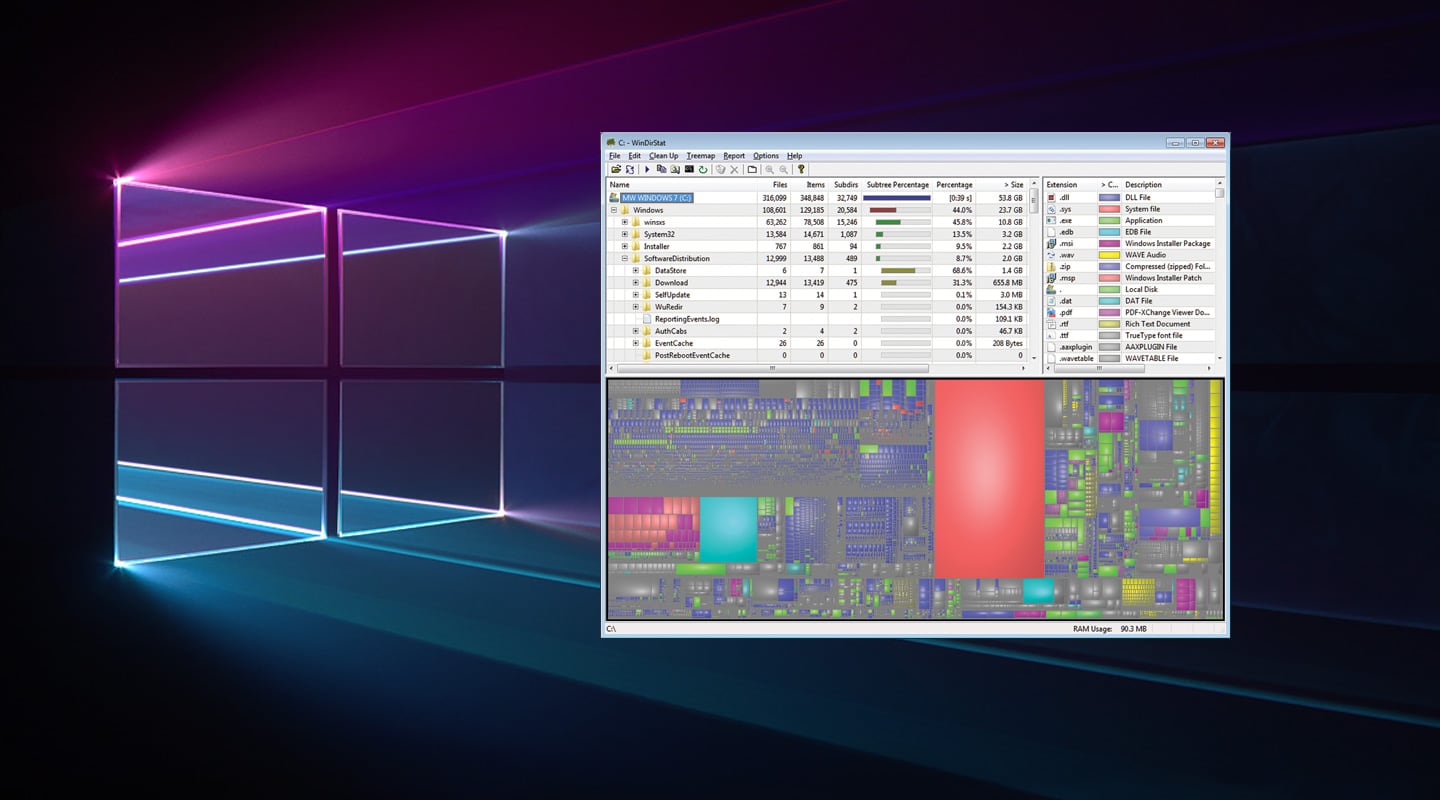Sort by the Percentage column header
Screen dimensions: 1440x800
pyautogui.click(x=954, y=185)
